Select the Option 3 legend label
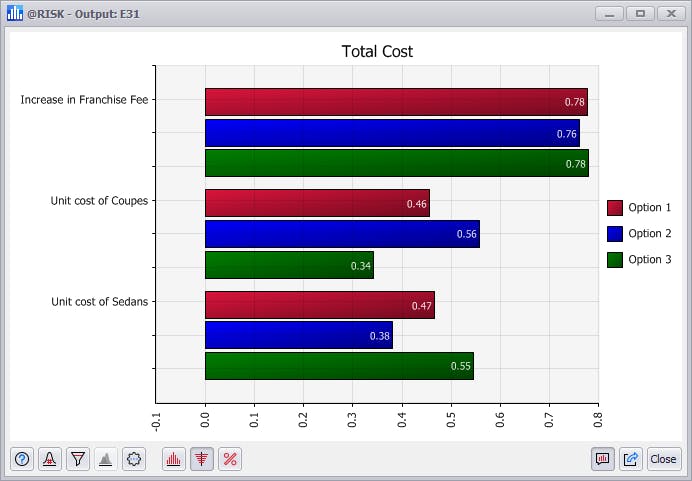 pyautogui.click(x=650, y=259)
